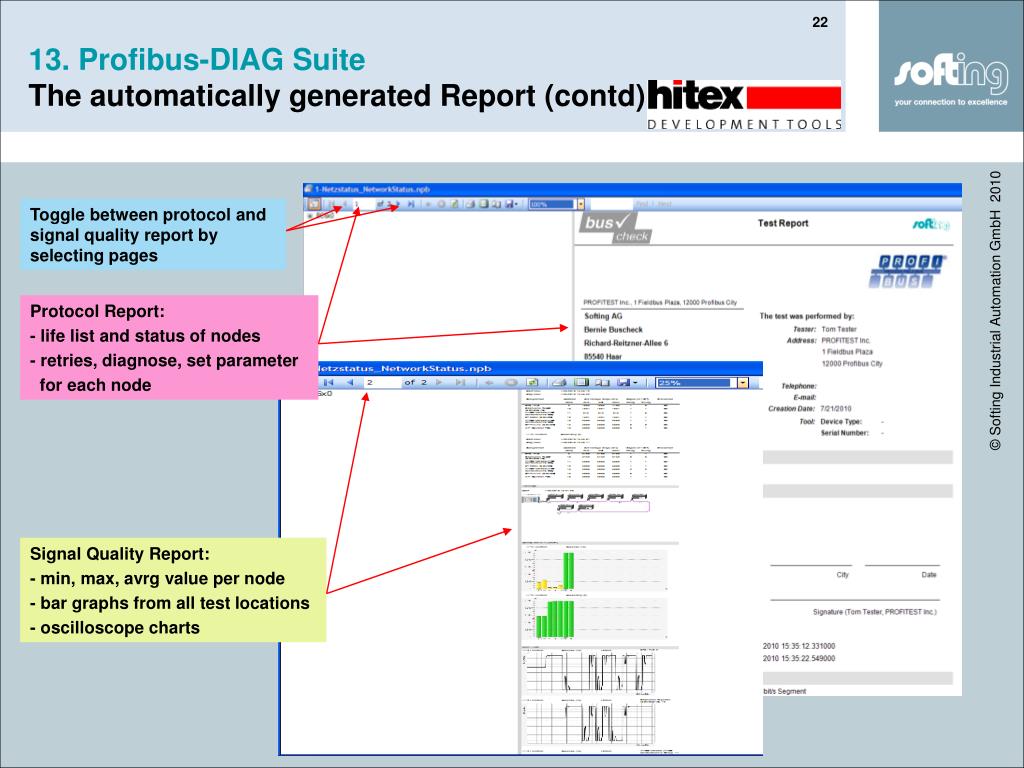This screenshot has height=768, width=1024.
Task: Click the find text field in back window
Action: click(612, 204)
